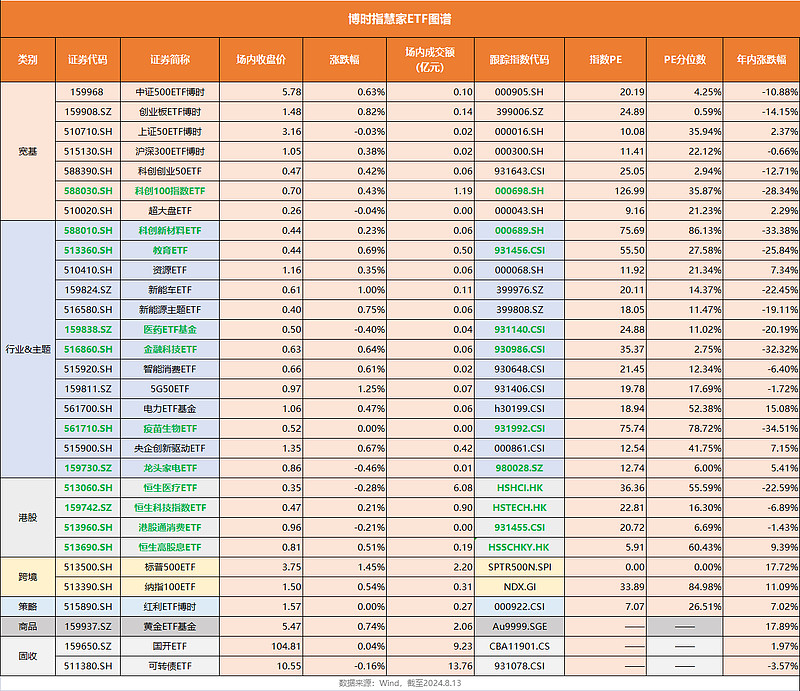The image size is (800, 691).
Task: Select the 宽基 category cell
Action: (28, 152)
